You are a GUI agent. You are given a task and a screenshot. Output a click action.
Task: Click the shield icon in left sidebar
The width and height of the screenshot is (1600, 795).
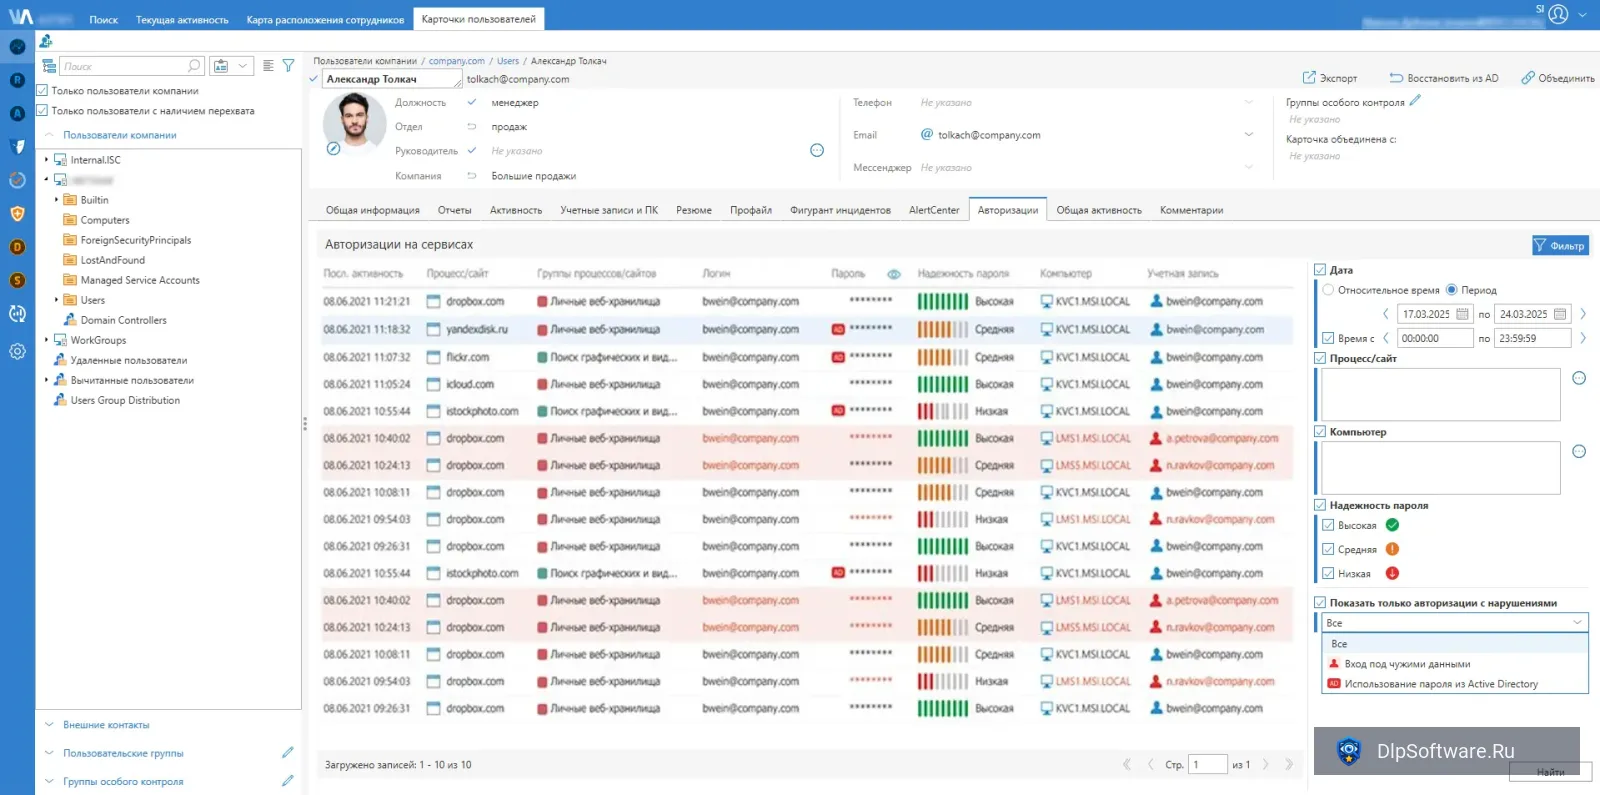pyautogui.click(x=17, y=213)
